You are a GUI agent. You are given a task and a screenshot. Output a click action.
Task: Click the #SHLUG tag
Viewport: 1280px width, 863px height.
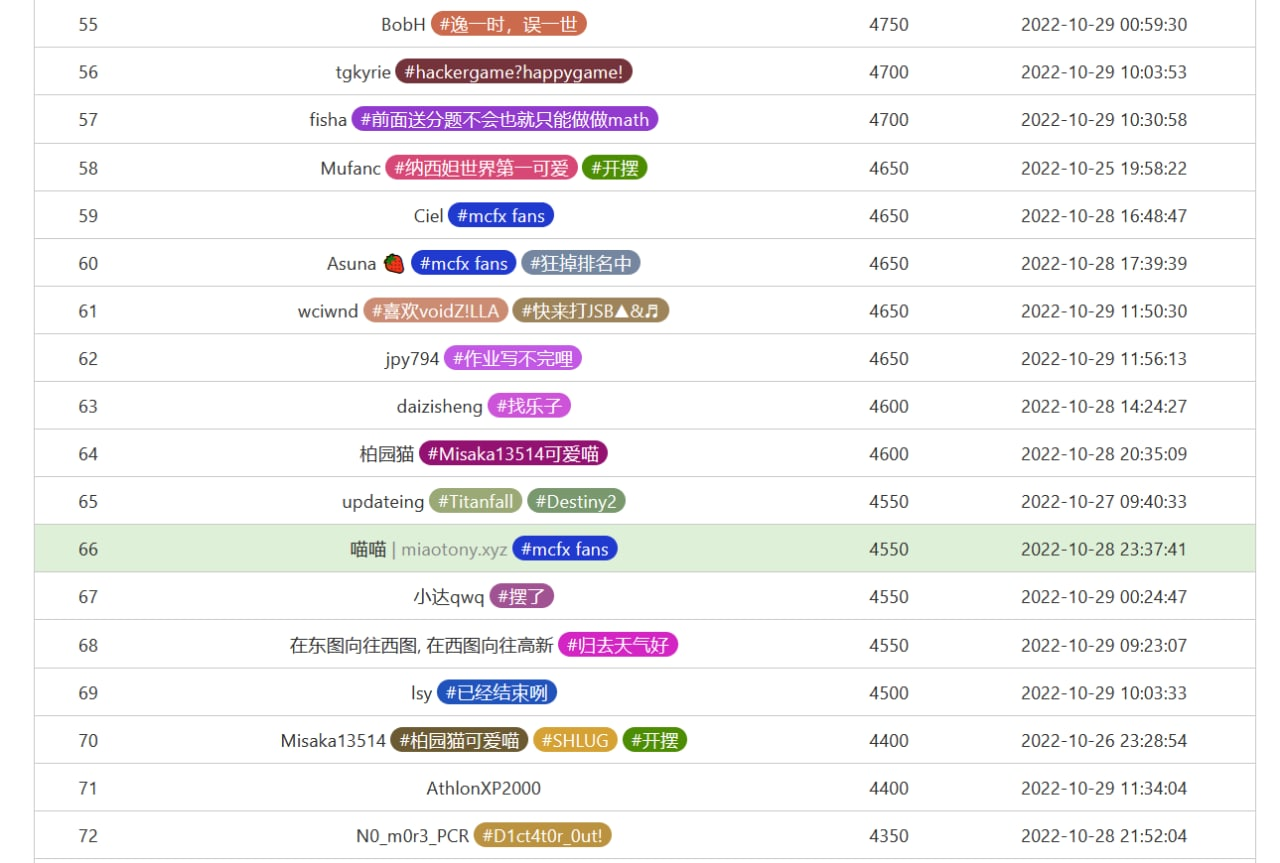point(576,741)
